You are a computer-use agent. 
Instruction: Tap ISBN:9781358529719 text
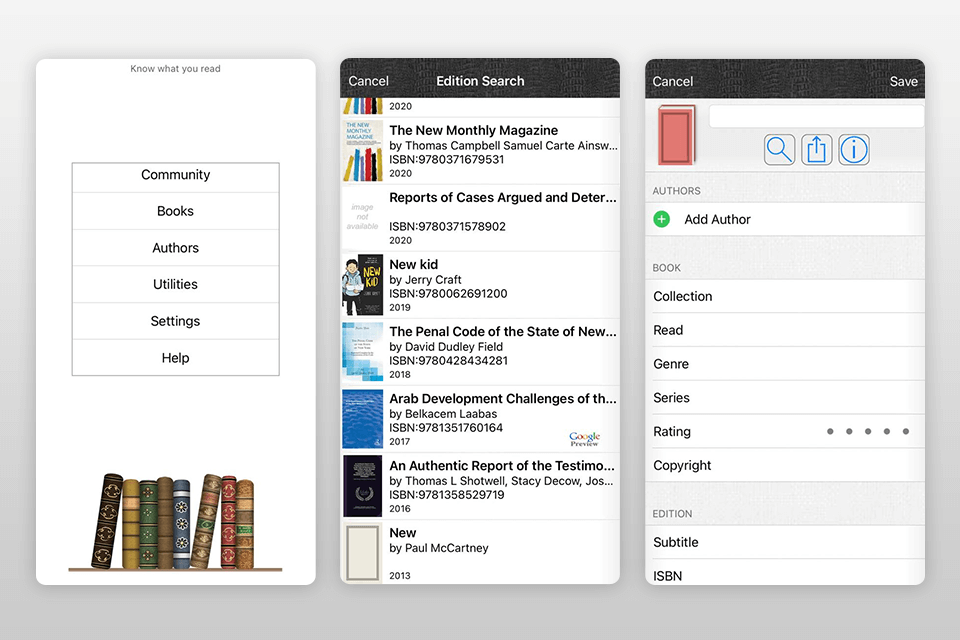447,495
